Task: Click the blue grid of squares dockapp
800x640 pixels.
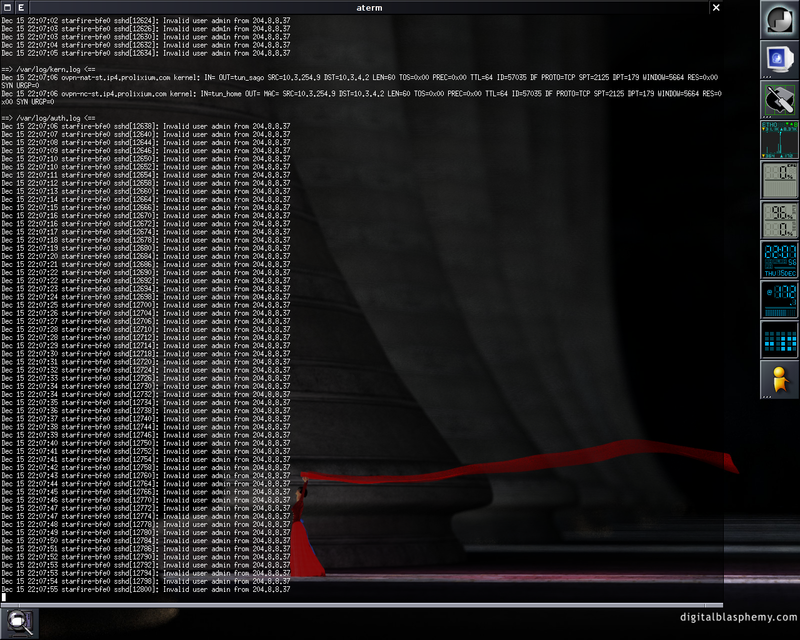Action: [780, 339]
